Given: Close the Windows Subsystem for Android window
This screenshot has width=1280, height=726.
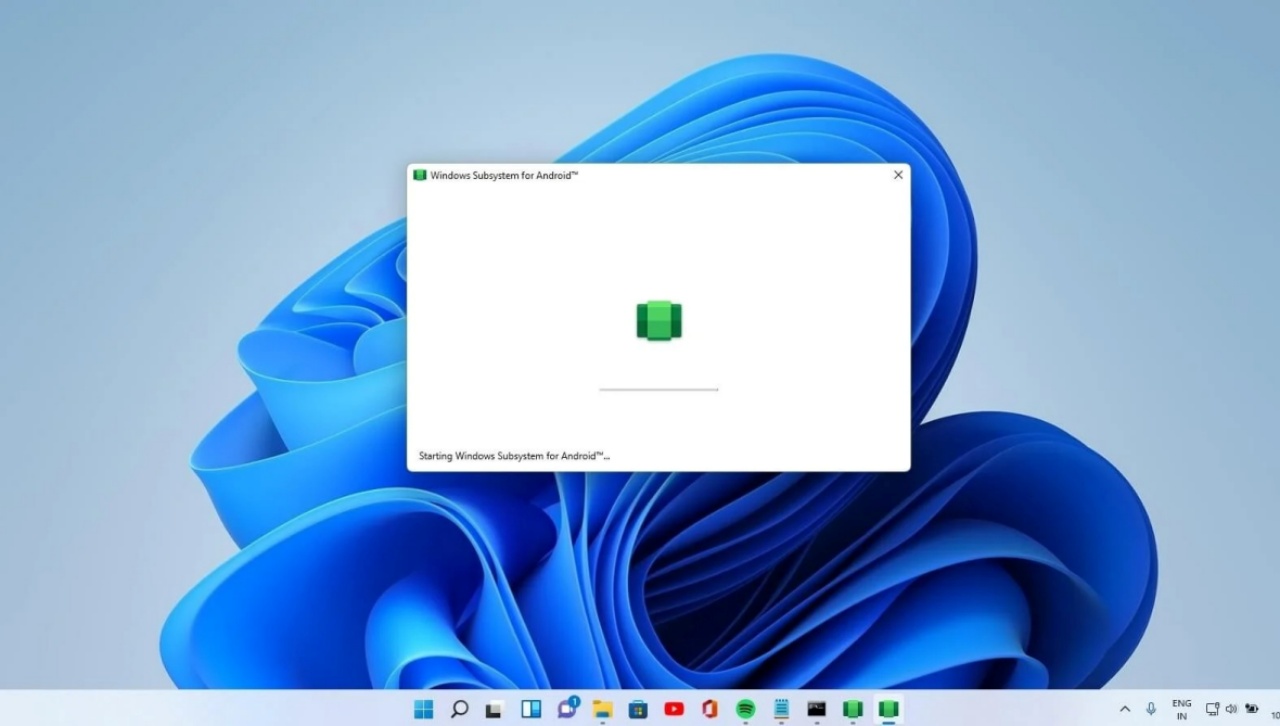Looking at the screenshot, I should coord(898,175).
